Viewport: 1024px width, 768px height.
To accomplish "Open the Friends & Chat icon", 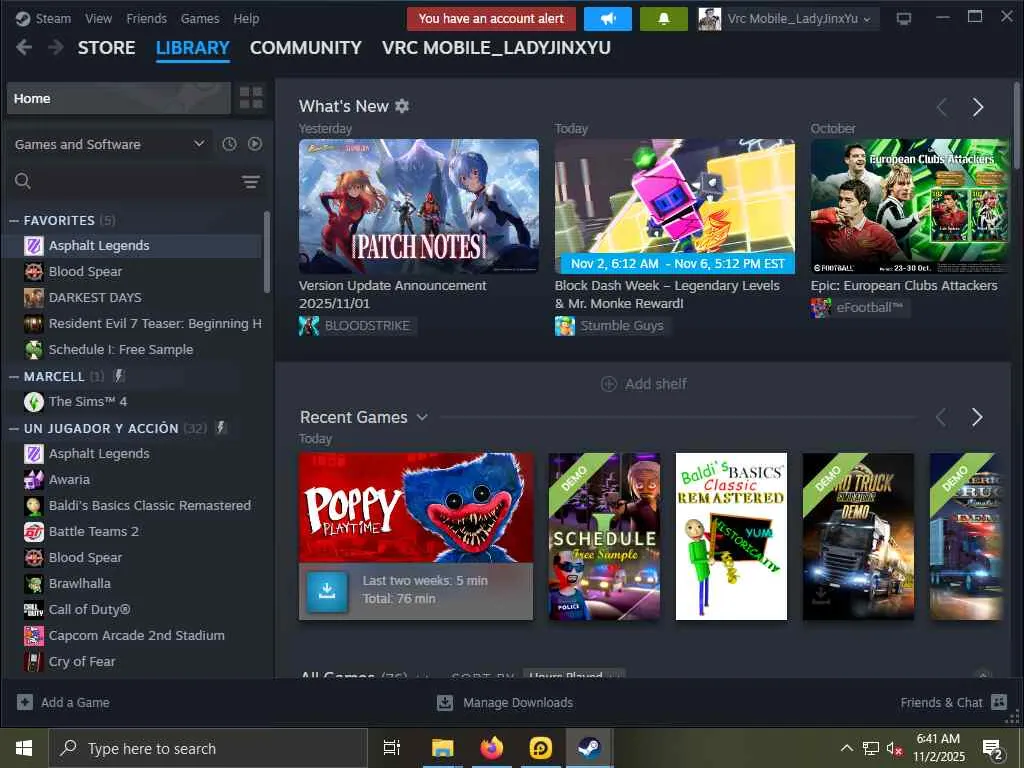I will tap(999, 702).
